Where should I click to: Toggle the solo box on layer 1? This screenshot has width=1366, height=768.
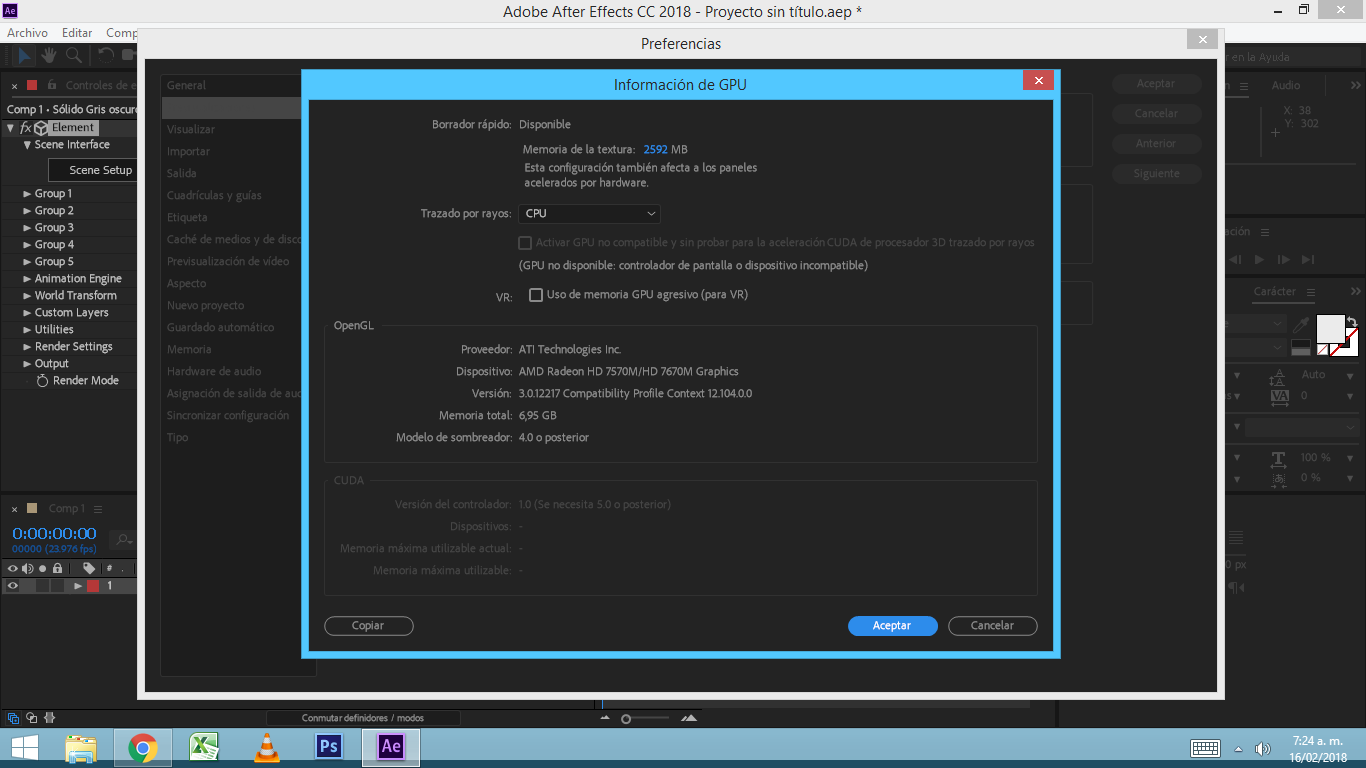point(43,586)
